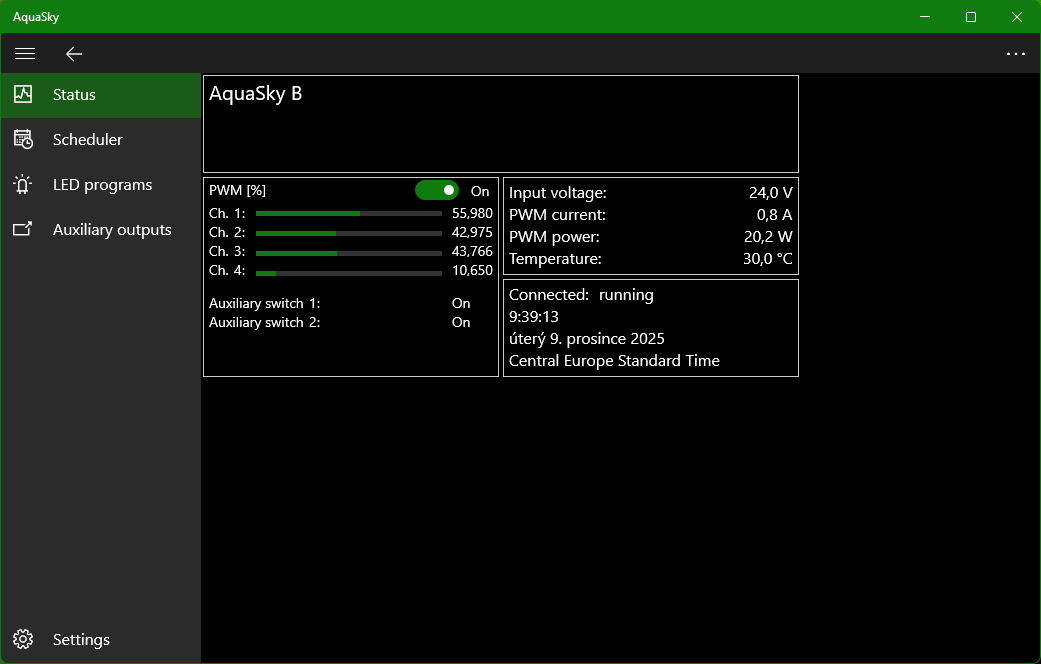Toggle the PWM On switch off

click(437, 190)
